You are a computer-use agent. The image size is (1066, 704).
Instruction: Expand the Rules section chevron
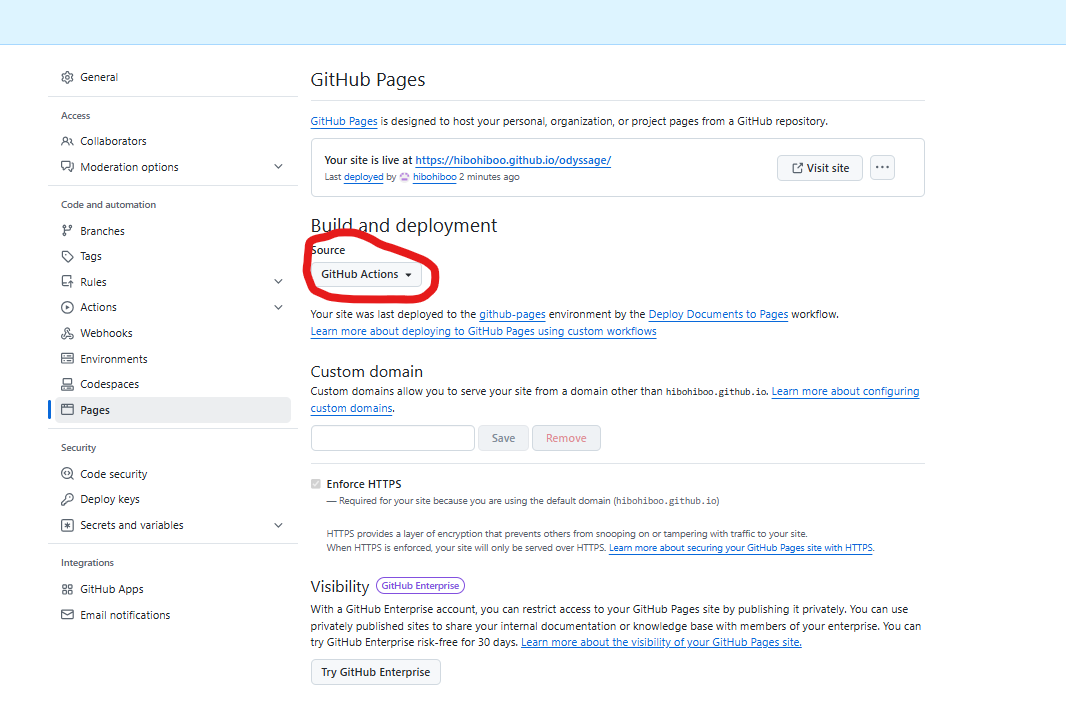[278, 281]
